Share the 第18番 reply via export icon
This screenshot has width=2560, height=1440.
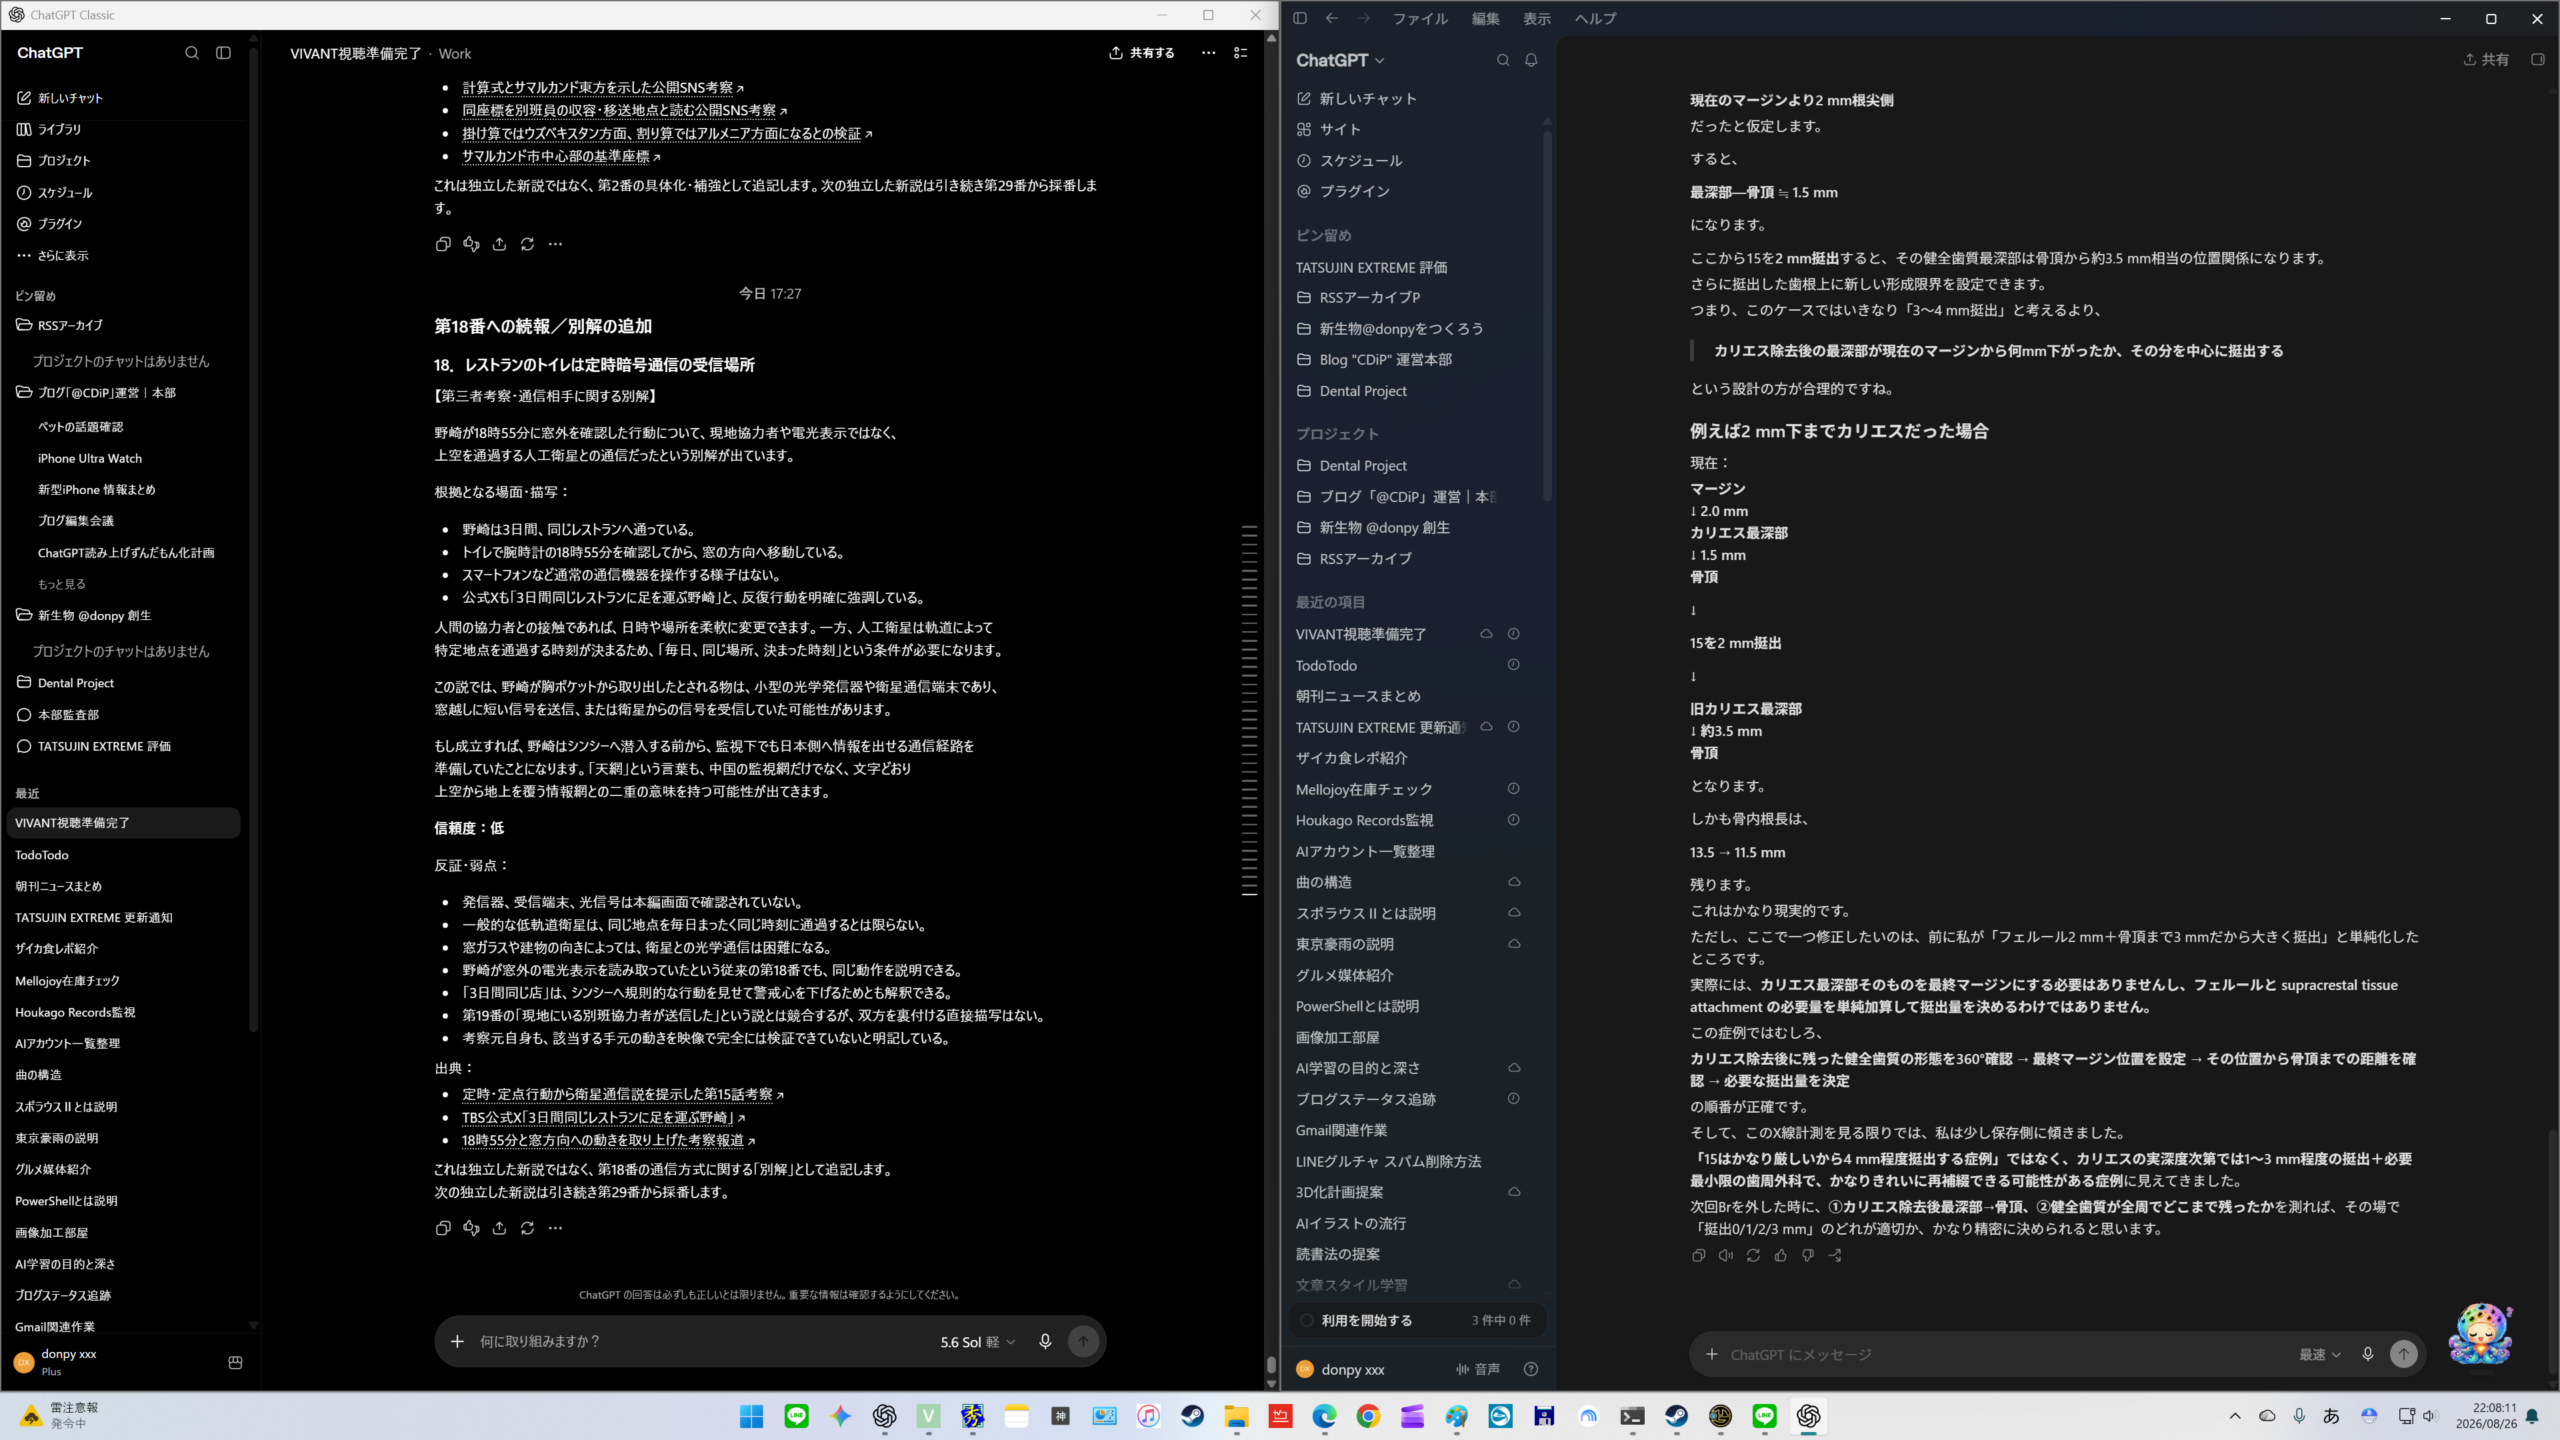pyautogui.click(x=499, y=1228)
